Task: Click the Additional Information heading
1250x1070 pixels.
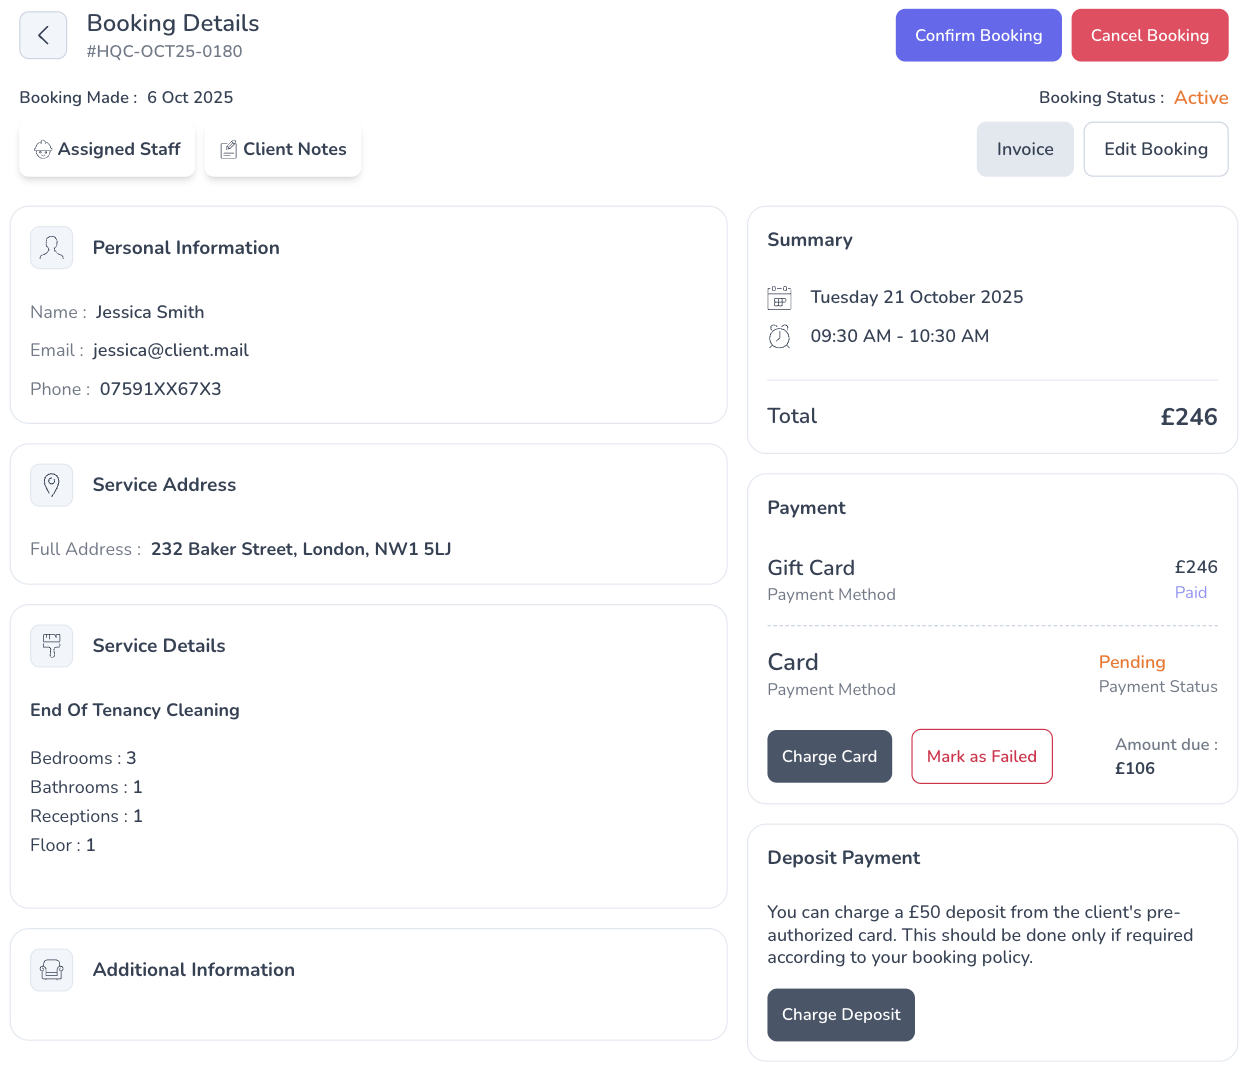Action: pos(194,971)
